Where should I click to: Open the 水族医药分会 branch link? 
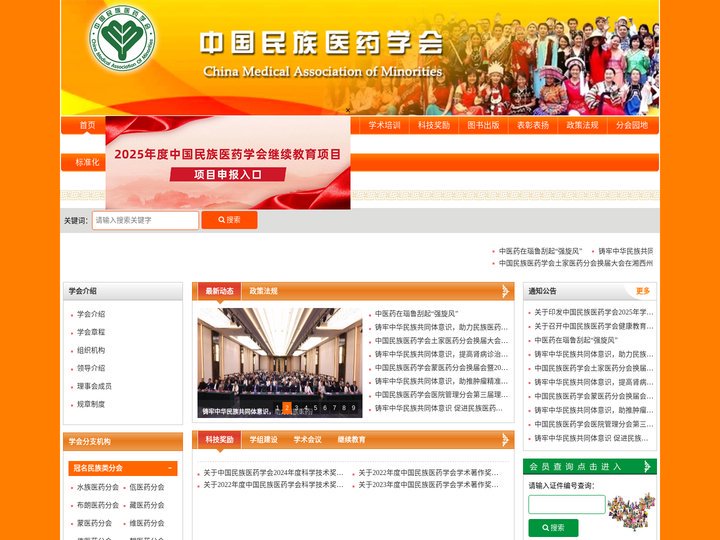click(x=98, y=487)
